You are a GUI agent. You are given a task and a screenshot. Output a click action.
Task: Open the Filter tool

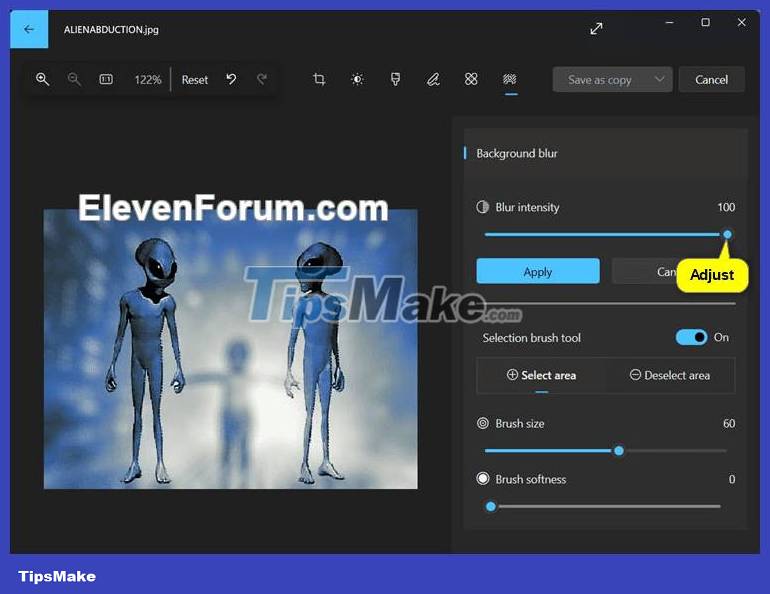tap(395, 79)
